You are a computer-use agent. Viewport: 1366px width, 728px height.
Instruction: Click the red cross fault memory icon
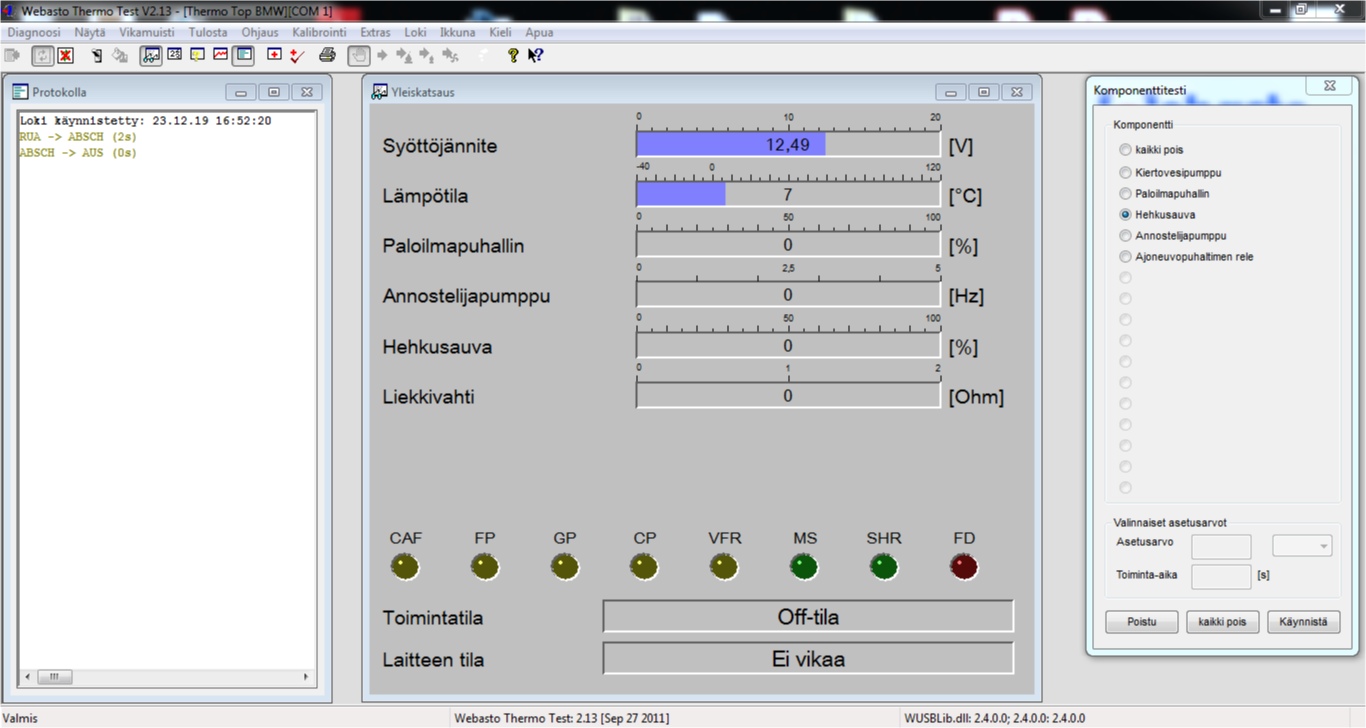pos(274,56)
